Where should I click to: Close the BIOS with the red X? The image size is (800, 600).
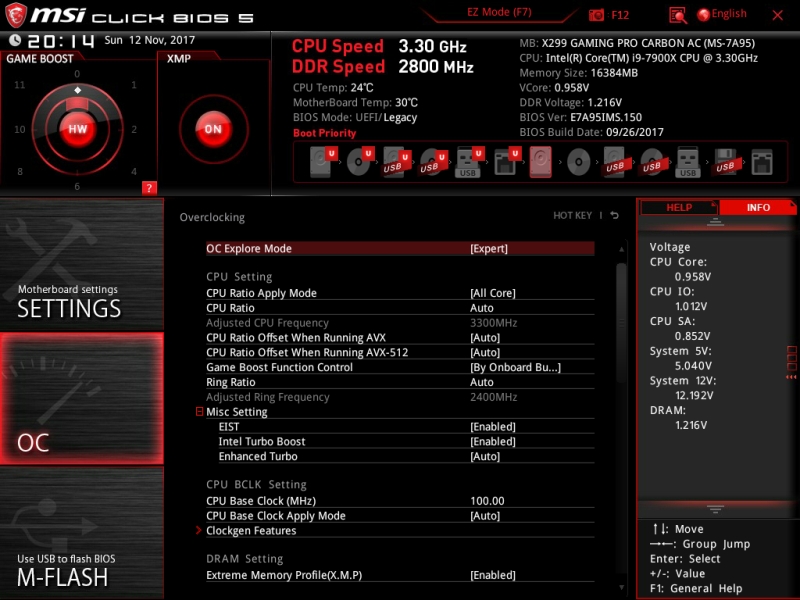[778, 15]
